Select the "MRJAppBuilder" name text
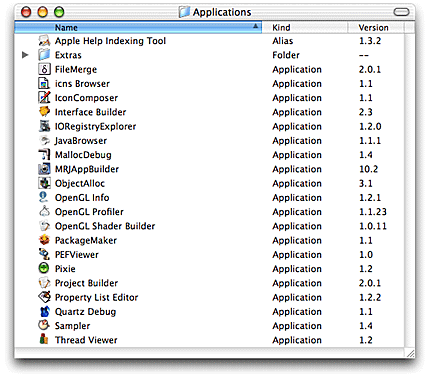The width and height of the screenshot is (428, 377). [87, 169]
